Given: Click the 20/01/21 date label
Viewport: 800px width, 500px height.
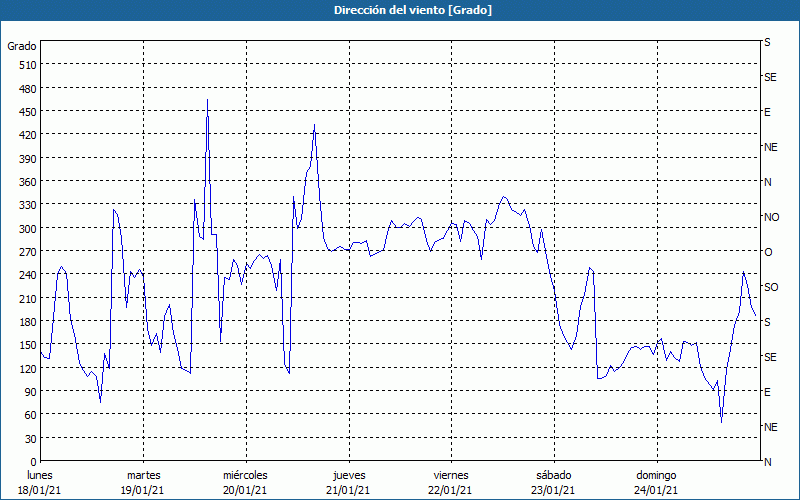Looking at the screenshot, I should (x=245, y=490).
